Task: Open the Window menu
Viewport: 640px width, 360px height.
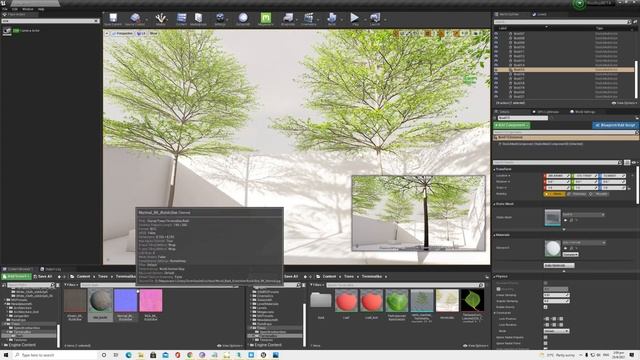Action: (28, 9)
